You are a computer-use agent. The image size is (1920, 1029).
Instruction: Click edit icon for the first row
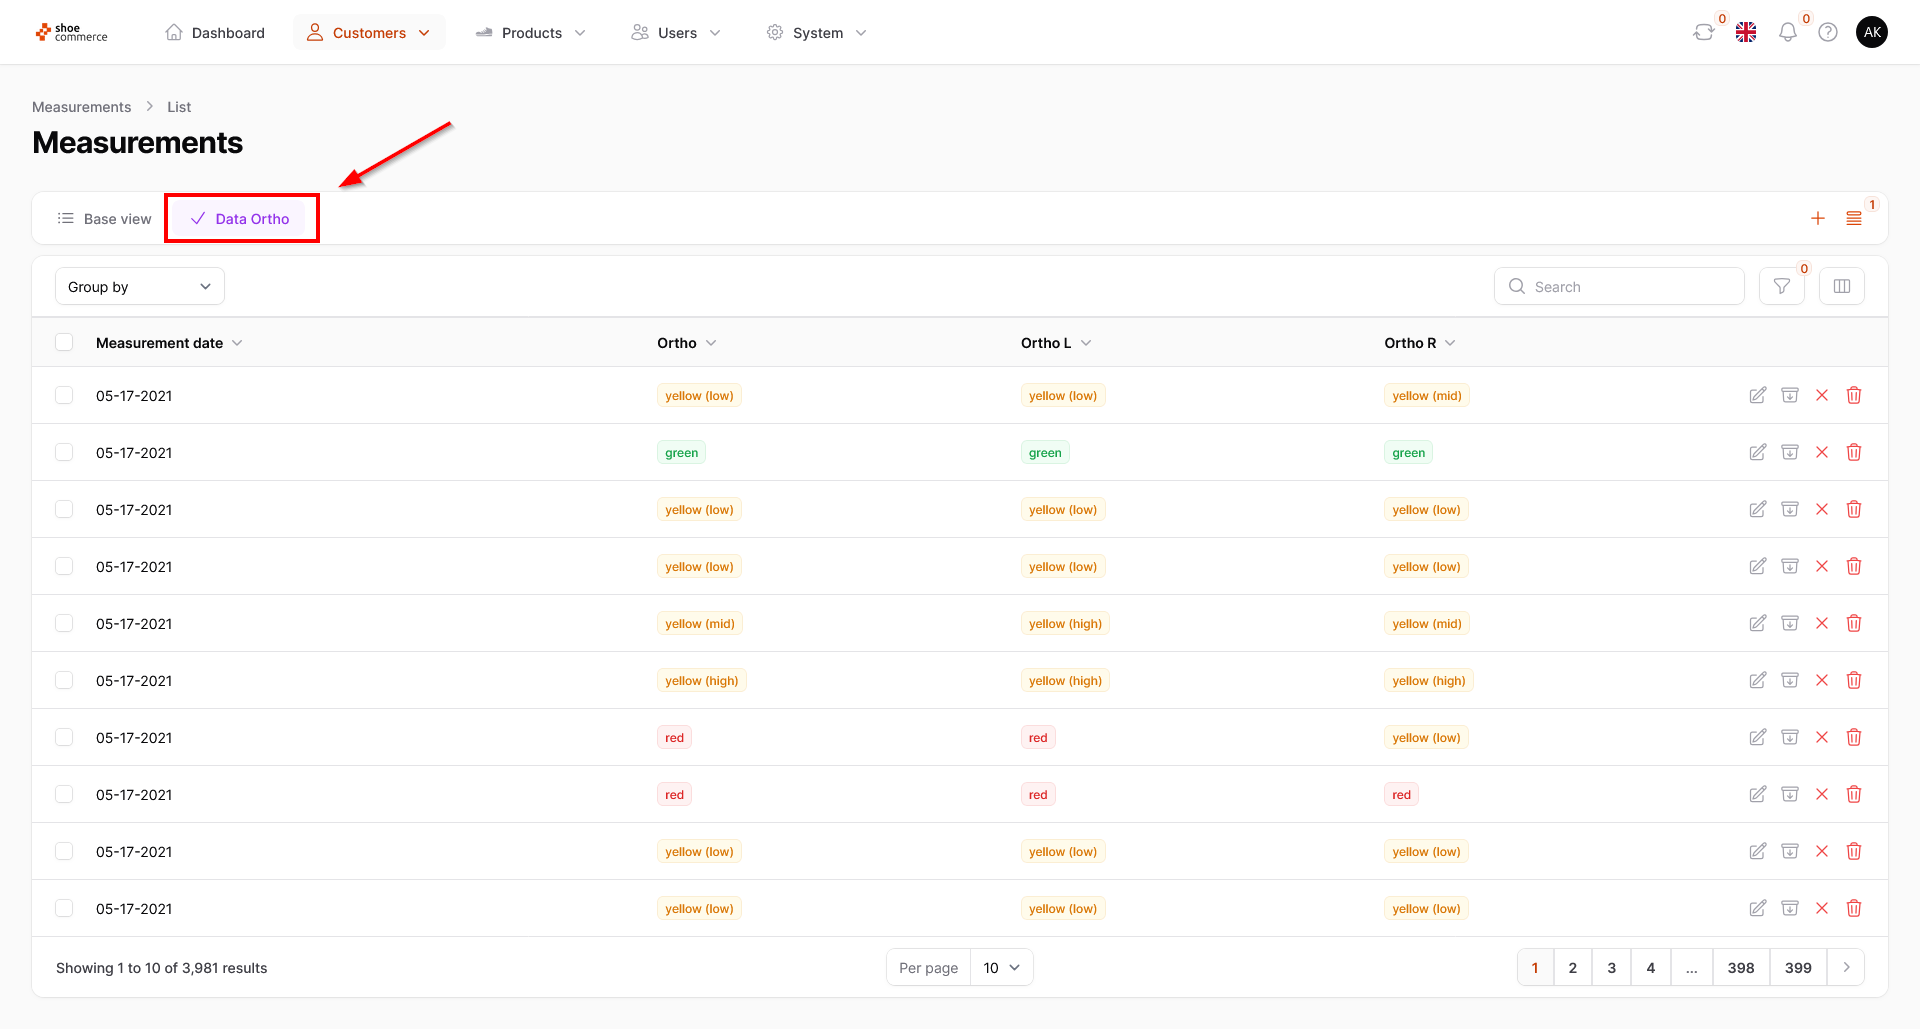[x=1757, y=395]
